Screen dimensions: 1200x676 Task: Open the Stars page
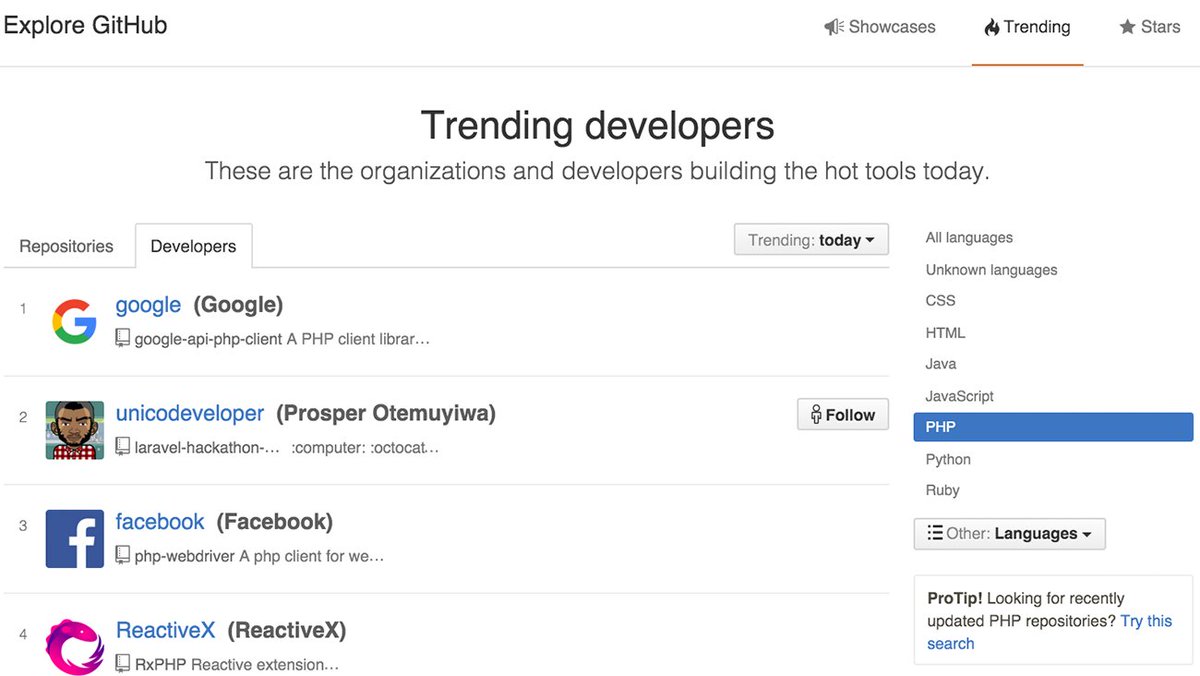click(1149, 27)
